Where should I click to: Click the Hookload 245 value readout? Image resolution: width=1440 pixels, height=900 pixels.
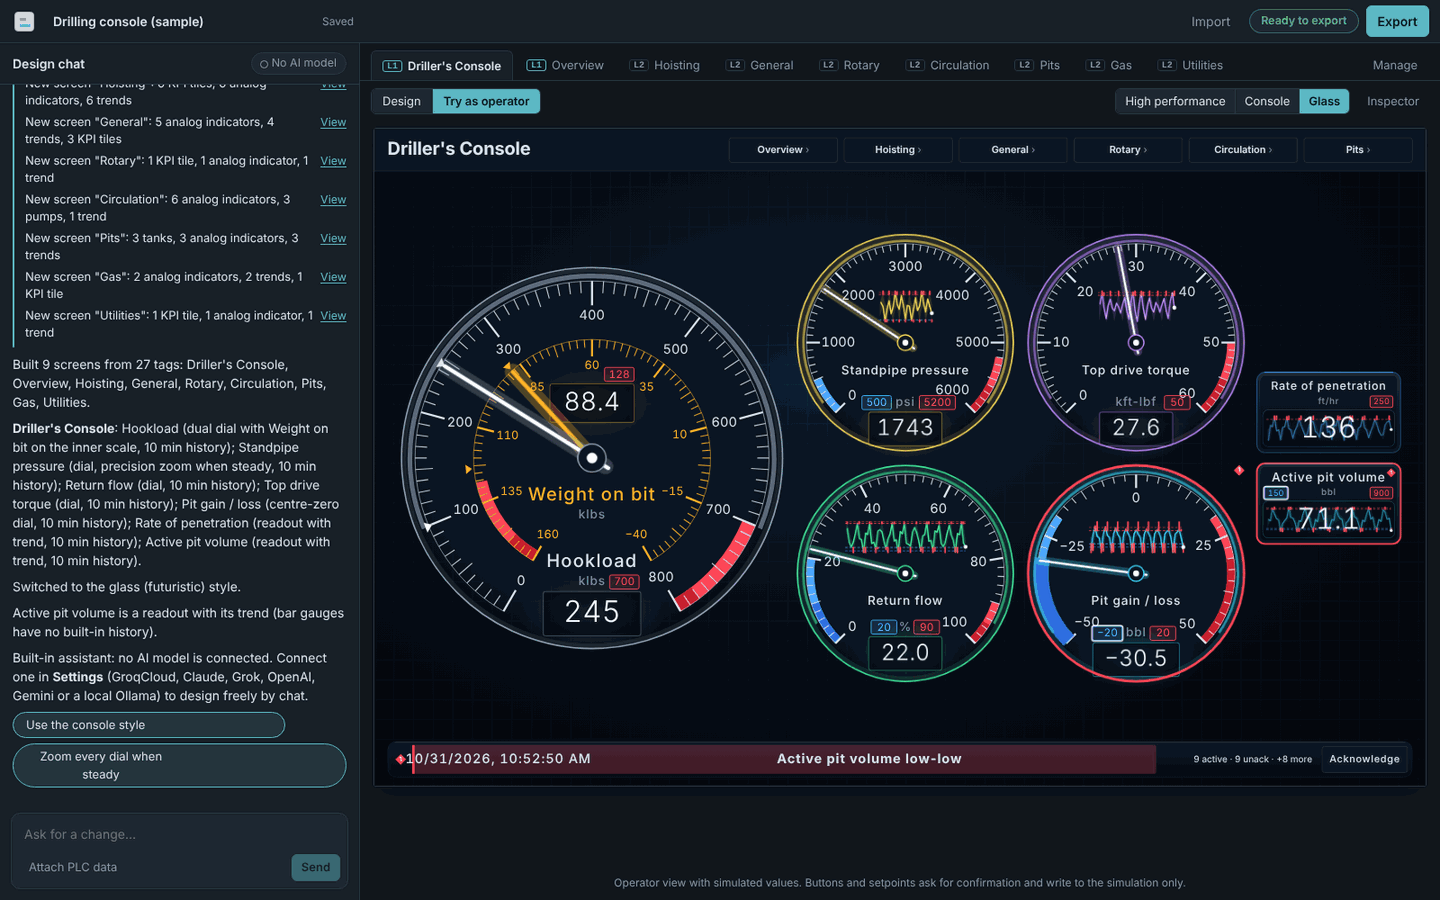click(x=592, y=612)
